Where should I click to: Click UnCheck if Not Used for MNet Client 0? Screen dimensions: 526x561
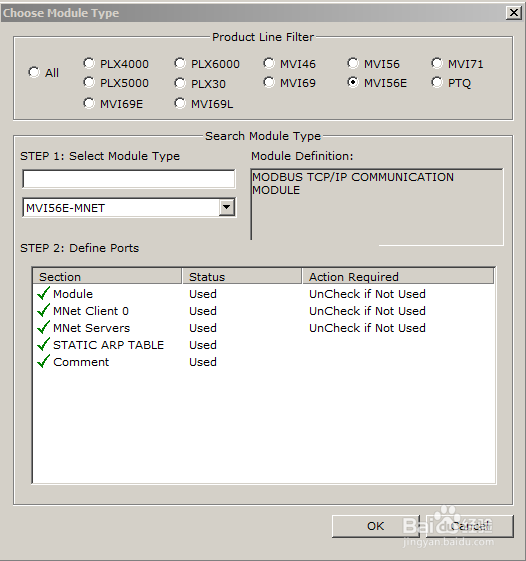click(367, 311)
